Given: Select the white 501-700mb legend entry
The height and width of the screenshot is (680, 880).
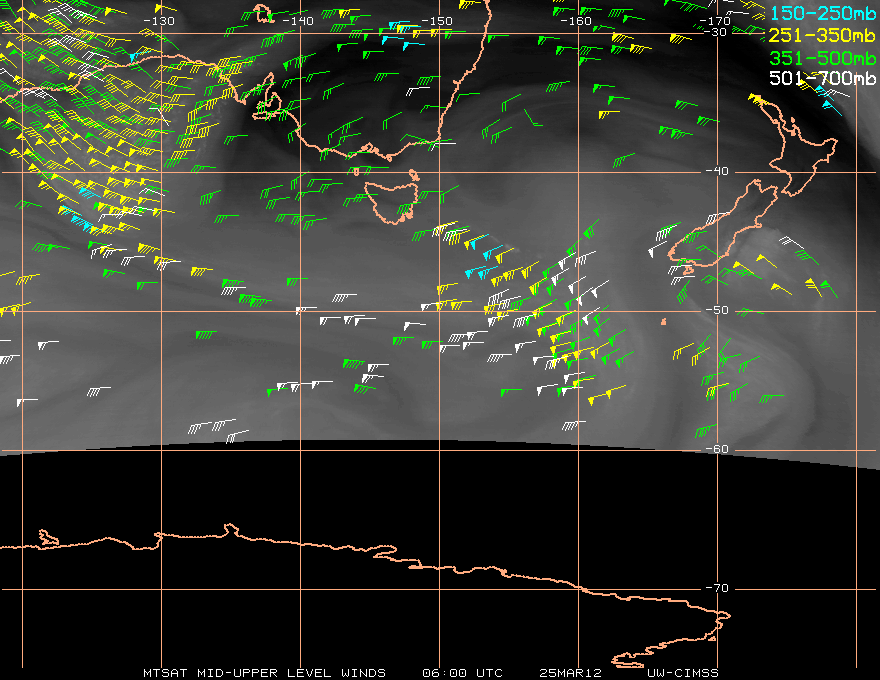Looking at the screenshot, I should [823, 78].
